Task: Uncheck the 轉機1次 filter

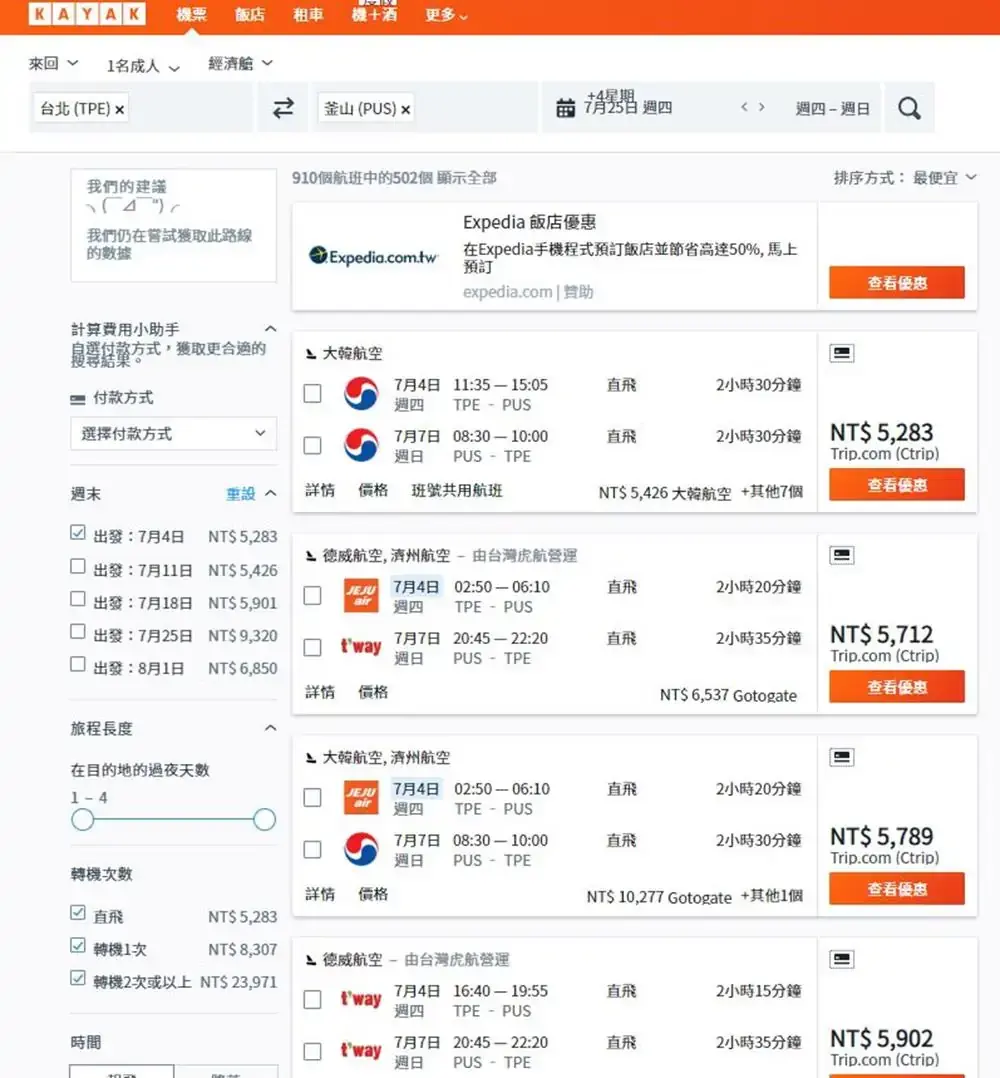Action: point(78,945)
